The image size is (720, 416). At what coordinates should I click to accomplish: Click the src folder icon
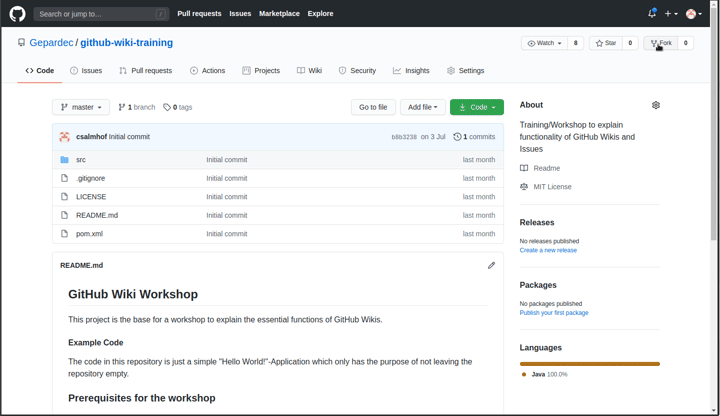(64, 160)
